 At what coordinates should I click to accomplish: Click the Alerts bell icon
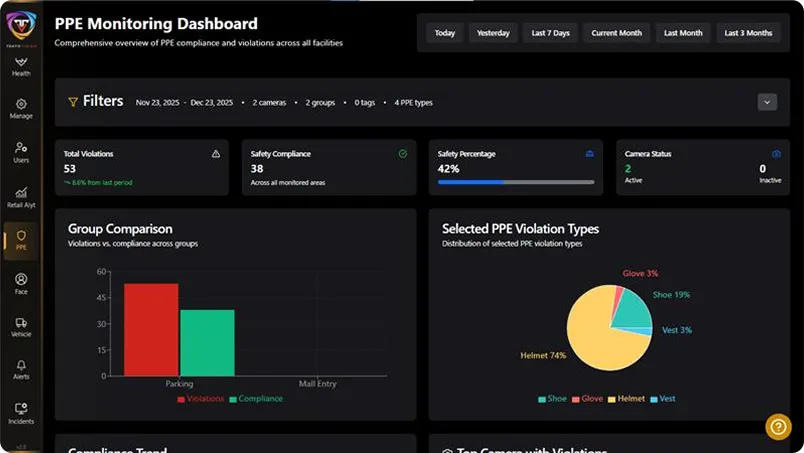21,366
